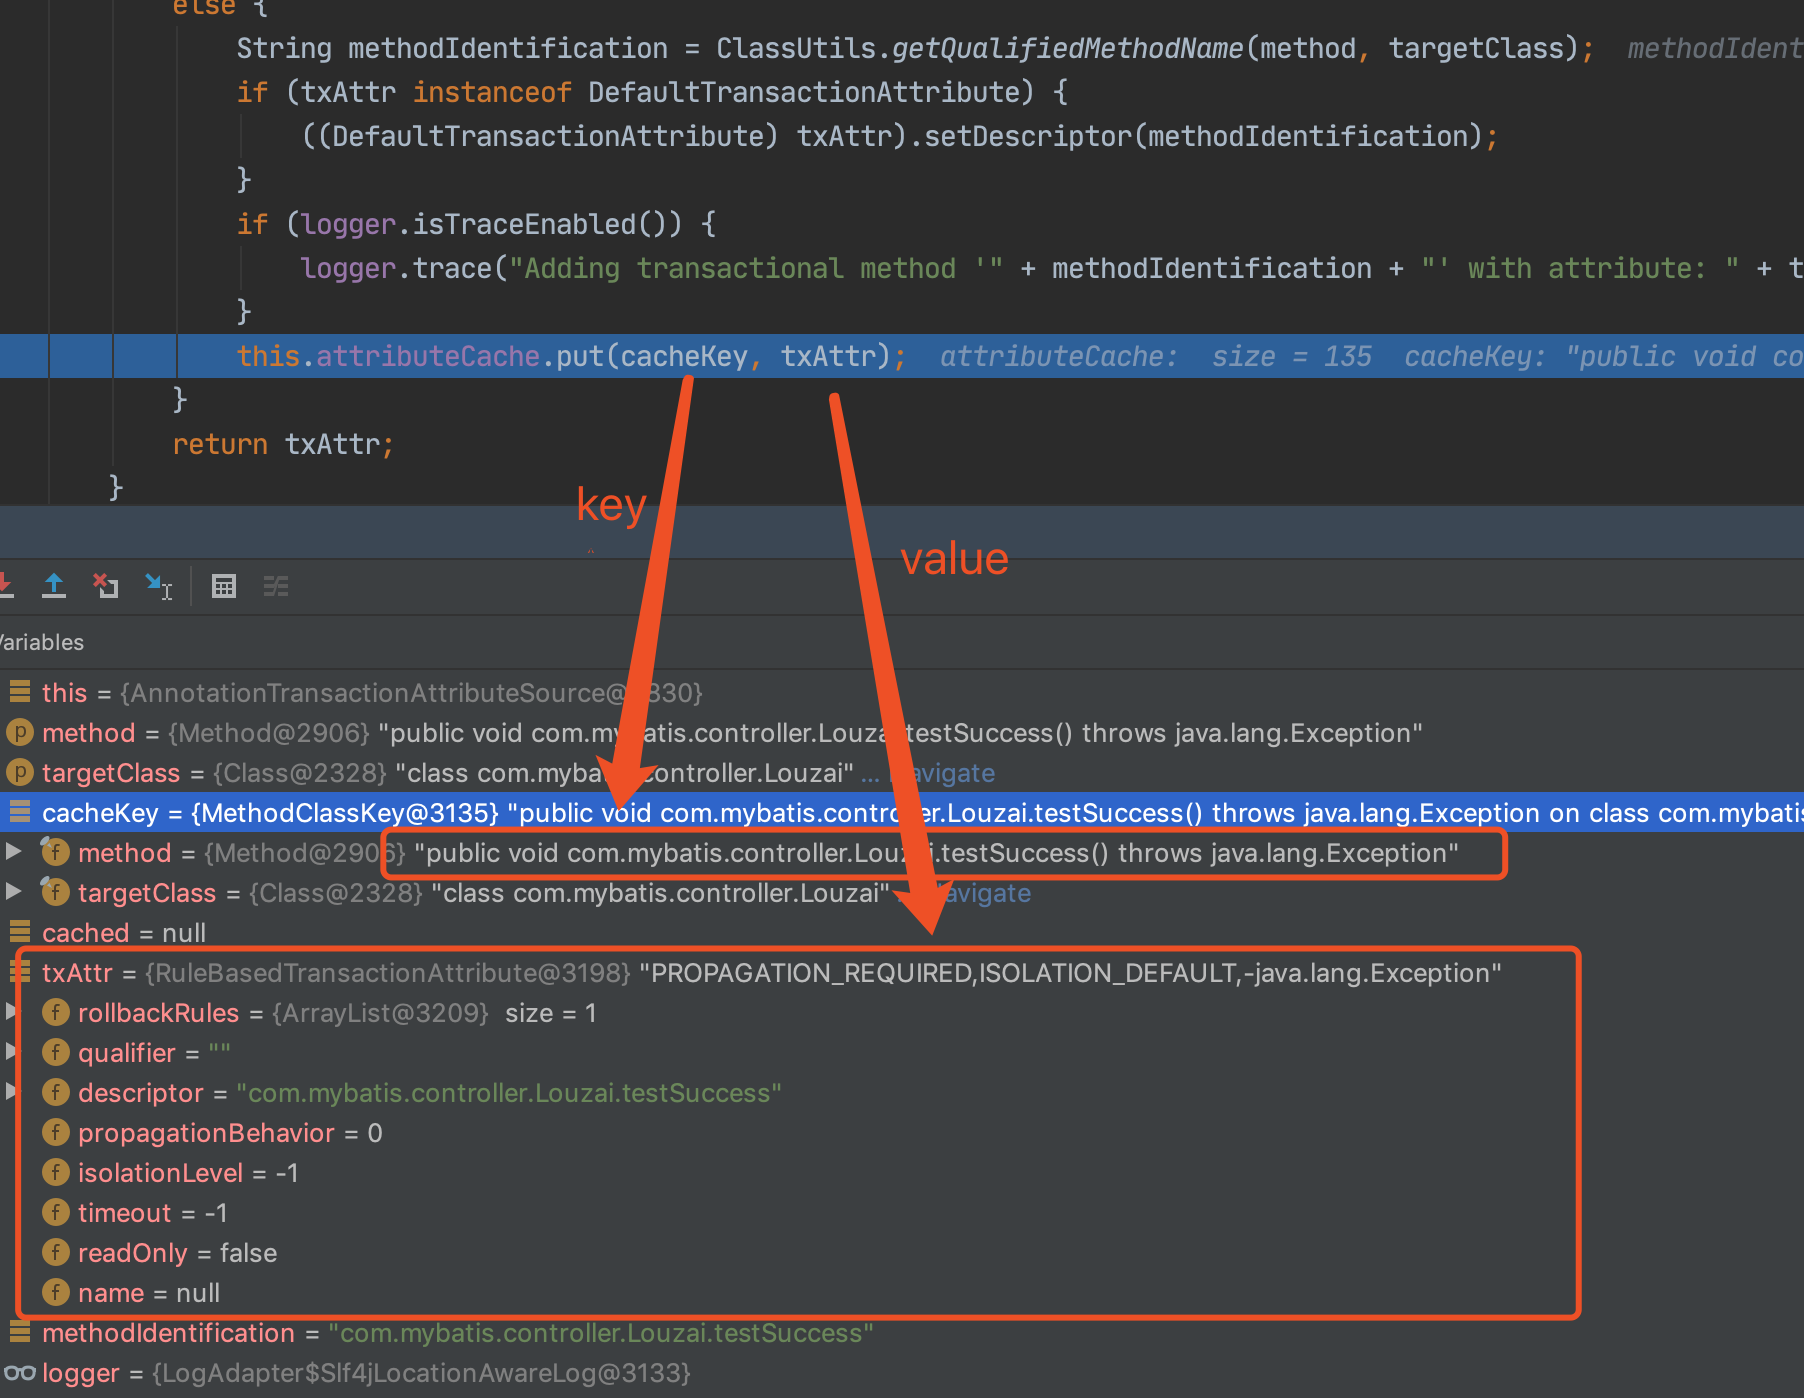The image size is (1804, 1398).
Task: Click the inline hint 'attributeCache: size = 135'
Action: pos(1156,357)
